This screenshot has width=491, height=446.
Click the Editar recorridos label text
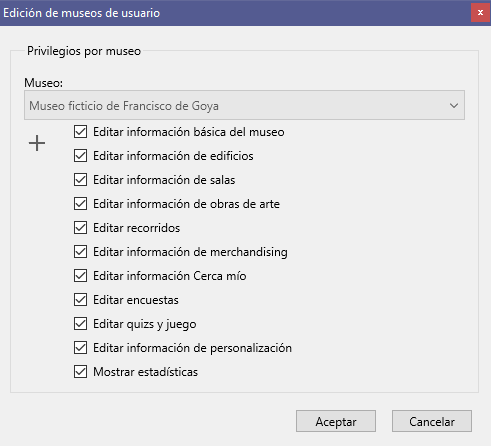(137, 228)
